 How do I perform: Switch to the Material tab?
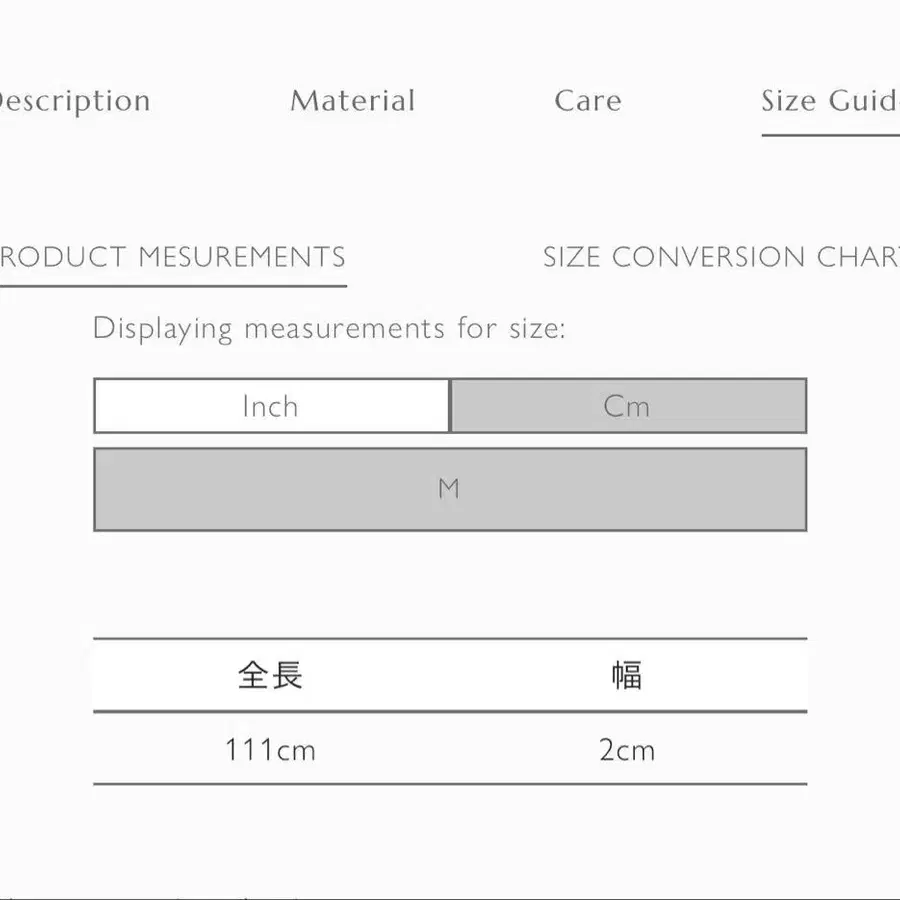(352, 101)
